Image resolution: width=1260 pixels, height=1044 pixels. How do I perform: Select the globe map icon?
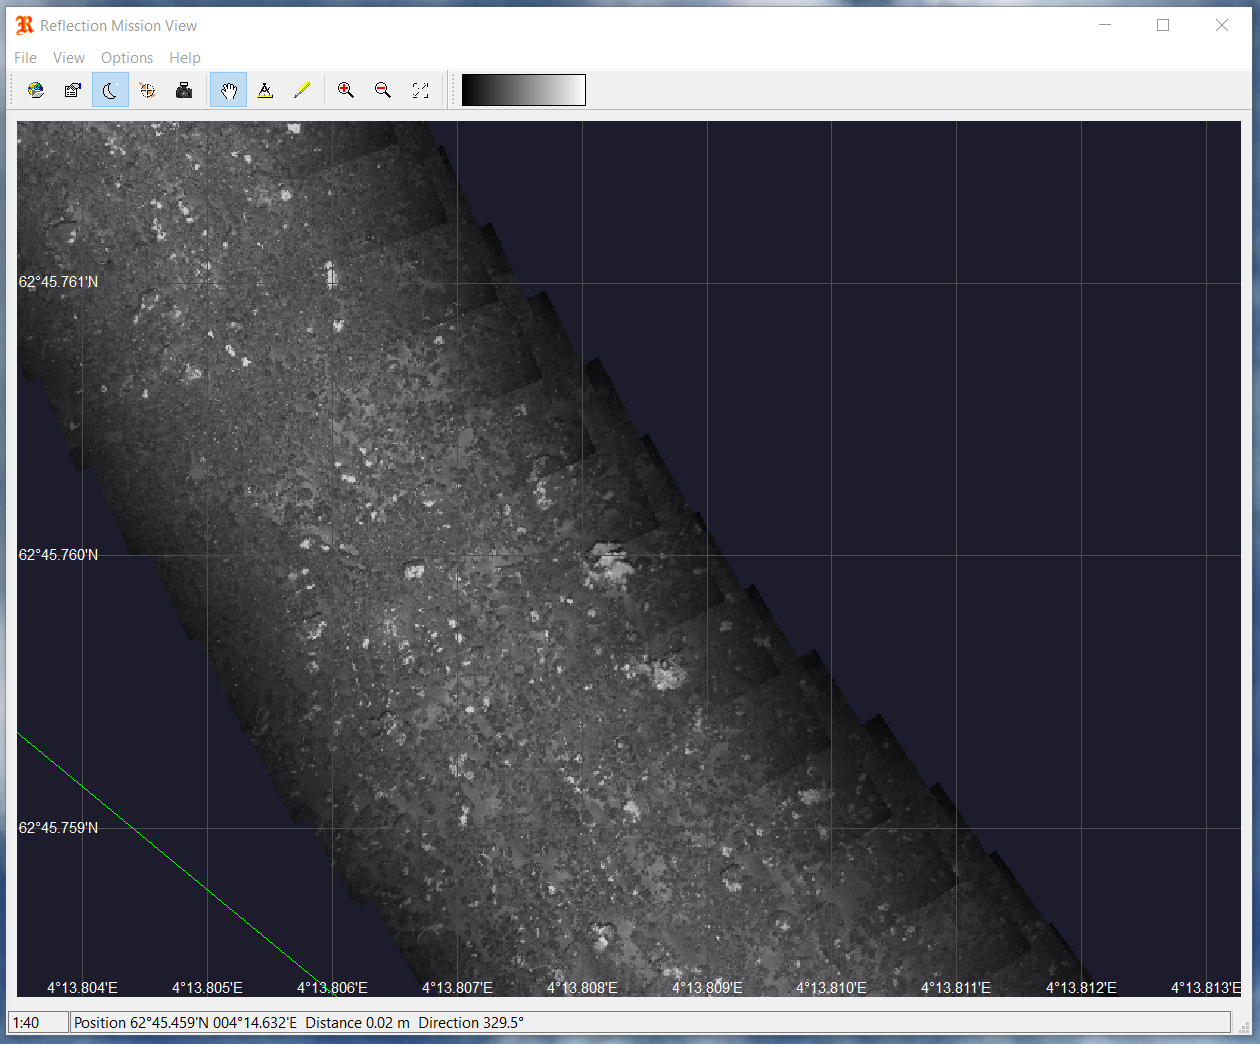36,89
